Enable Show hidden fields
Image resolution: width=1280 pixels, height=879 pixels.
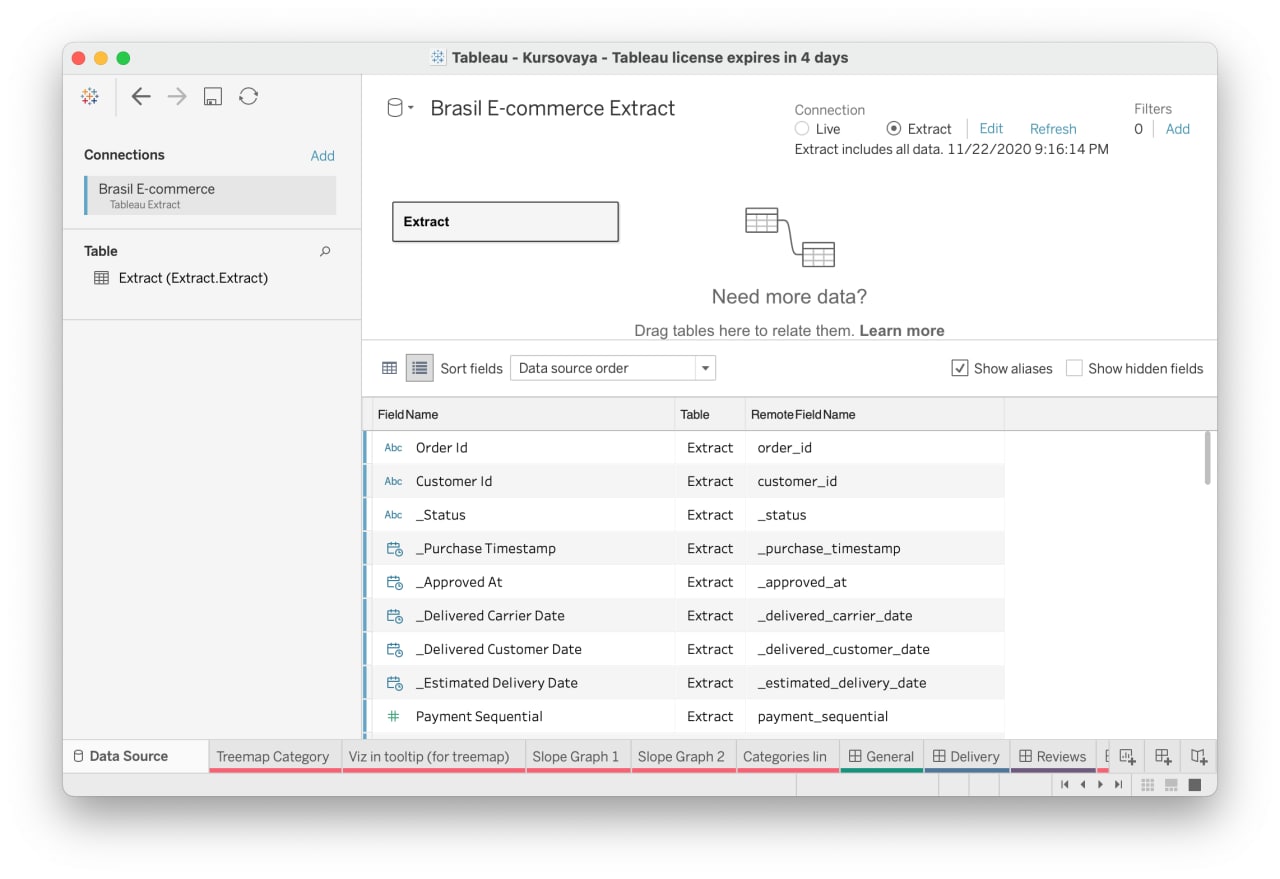pos(1074,368)
